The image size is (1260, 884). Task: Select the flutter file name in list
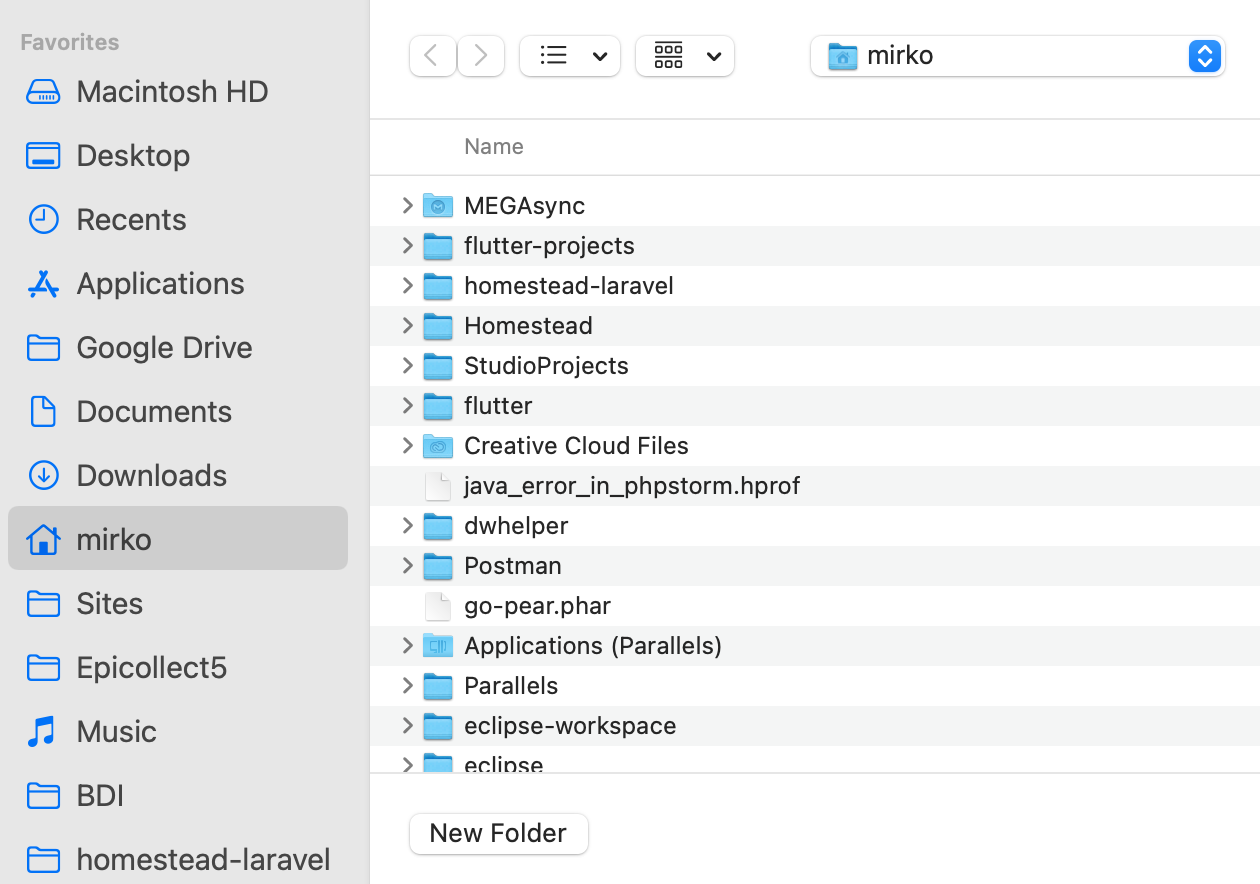click(x=498, y=406)
